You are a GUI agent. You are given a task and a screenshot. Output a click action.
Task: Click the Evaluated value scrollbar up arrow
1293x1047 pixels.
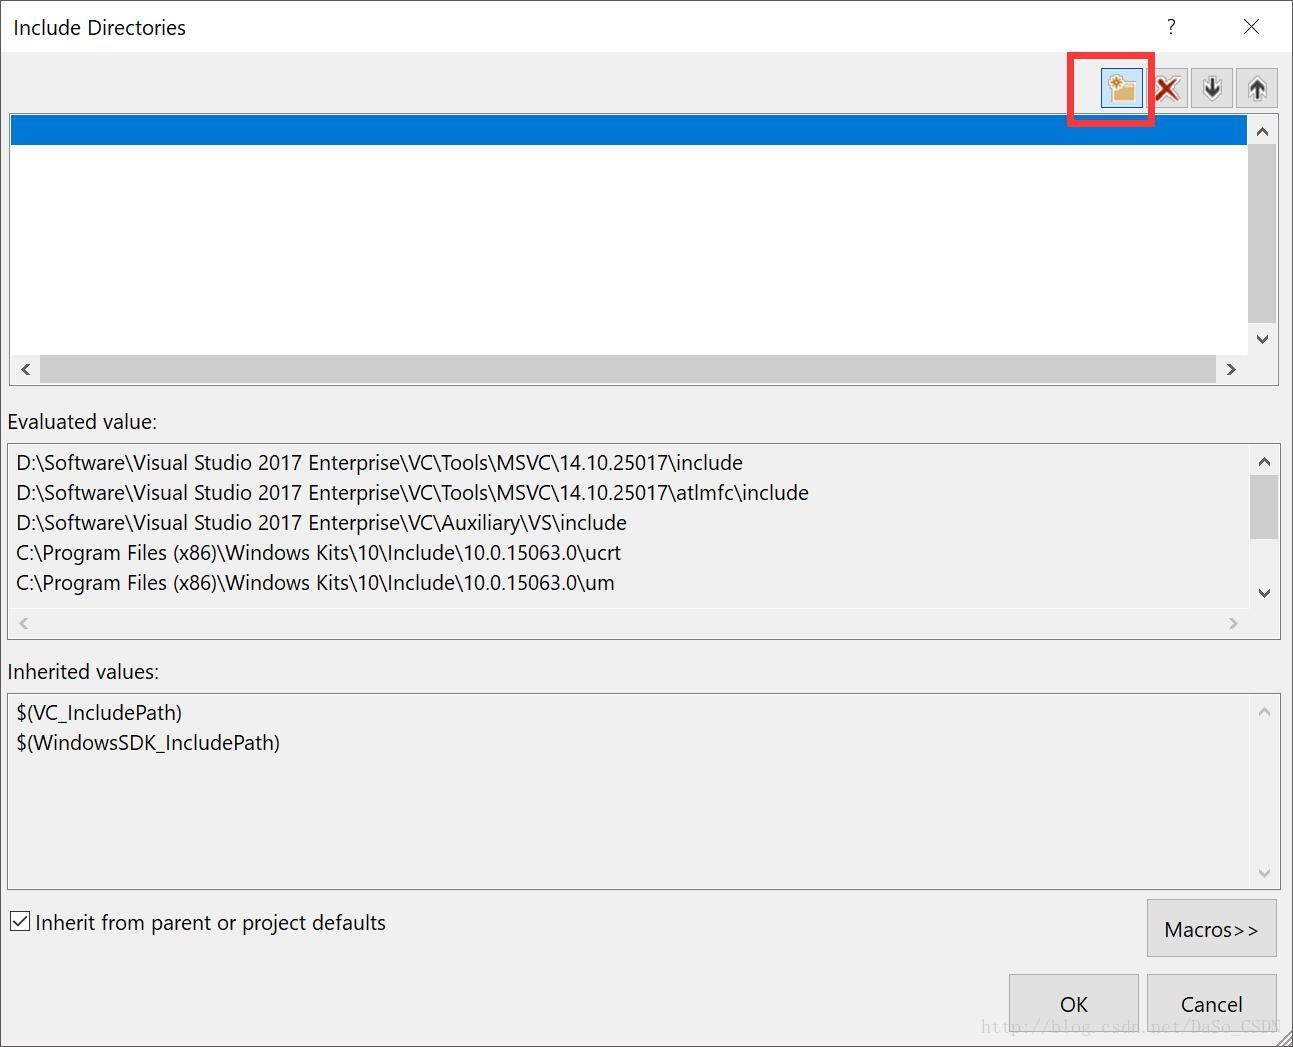tap(1264, 461)
